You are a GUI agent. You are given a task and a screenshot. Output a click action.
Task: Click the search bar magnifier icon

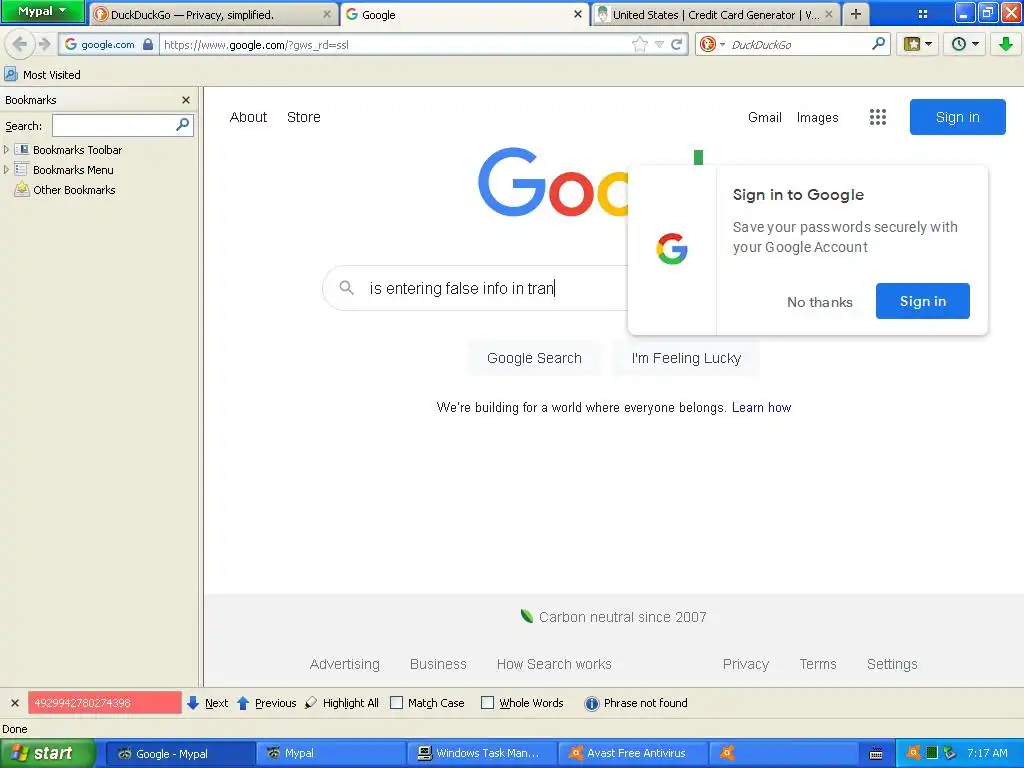[x=879, y=44]
